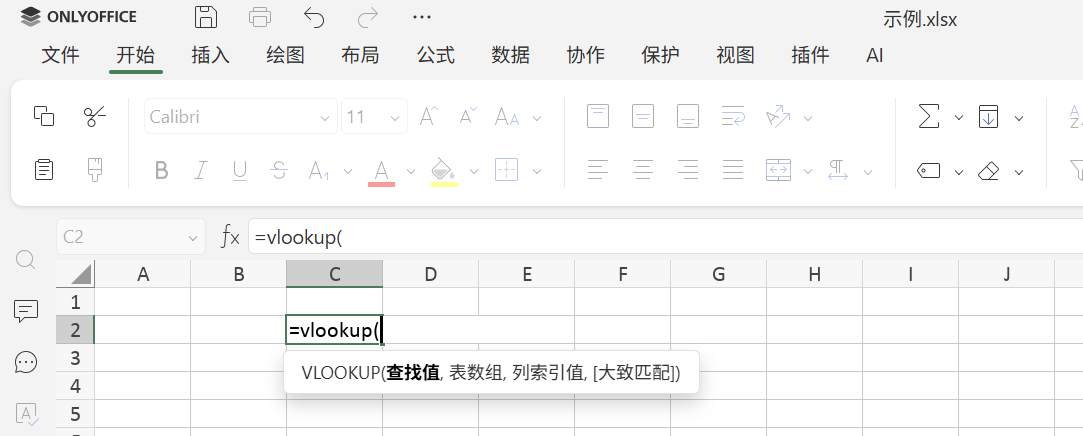Click the Summation sigma icon
Image resolution: width=1083 pixels, height=436 pixels.
click(x=929, y=117)
